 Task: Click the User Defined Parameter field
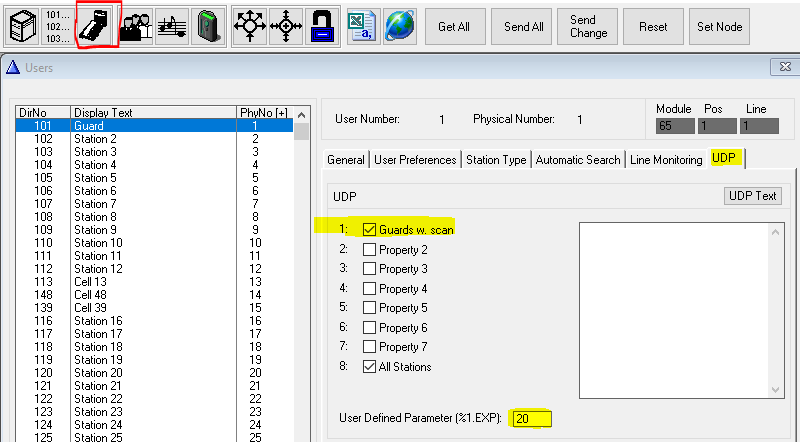(x=532, y=419)
